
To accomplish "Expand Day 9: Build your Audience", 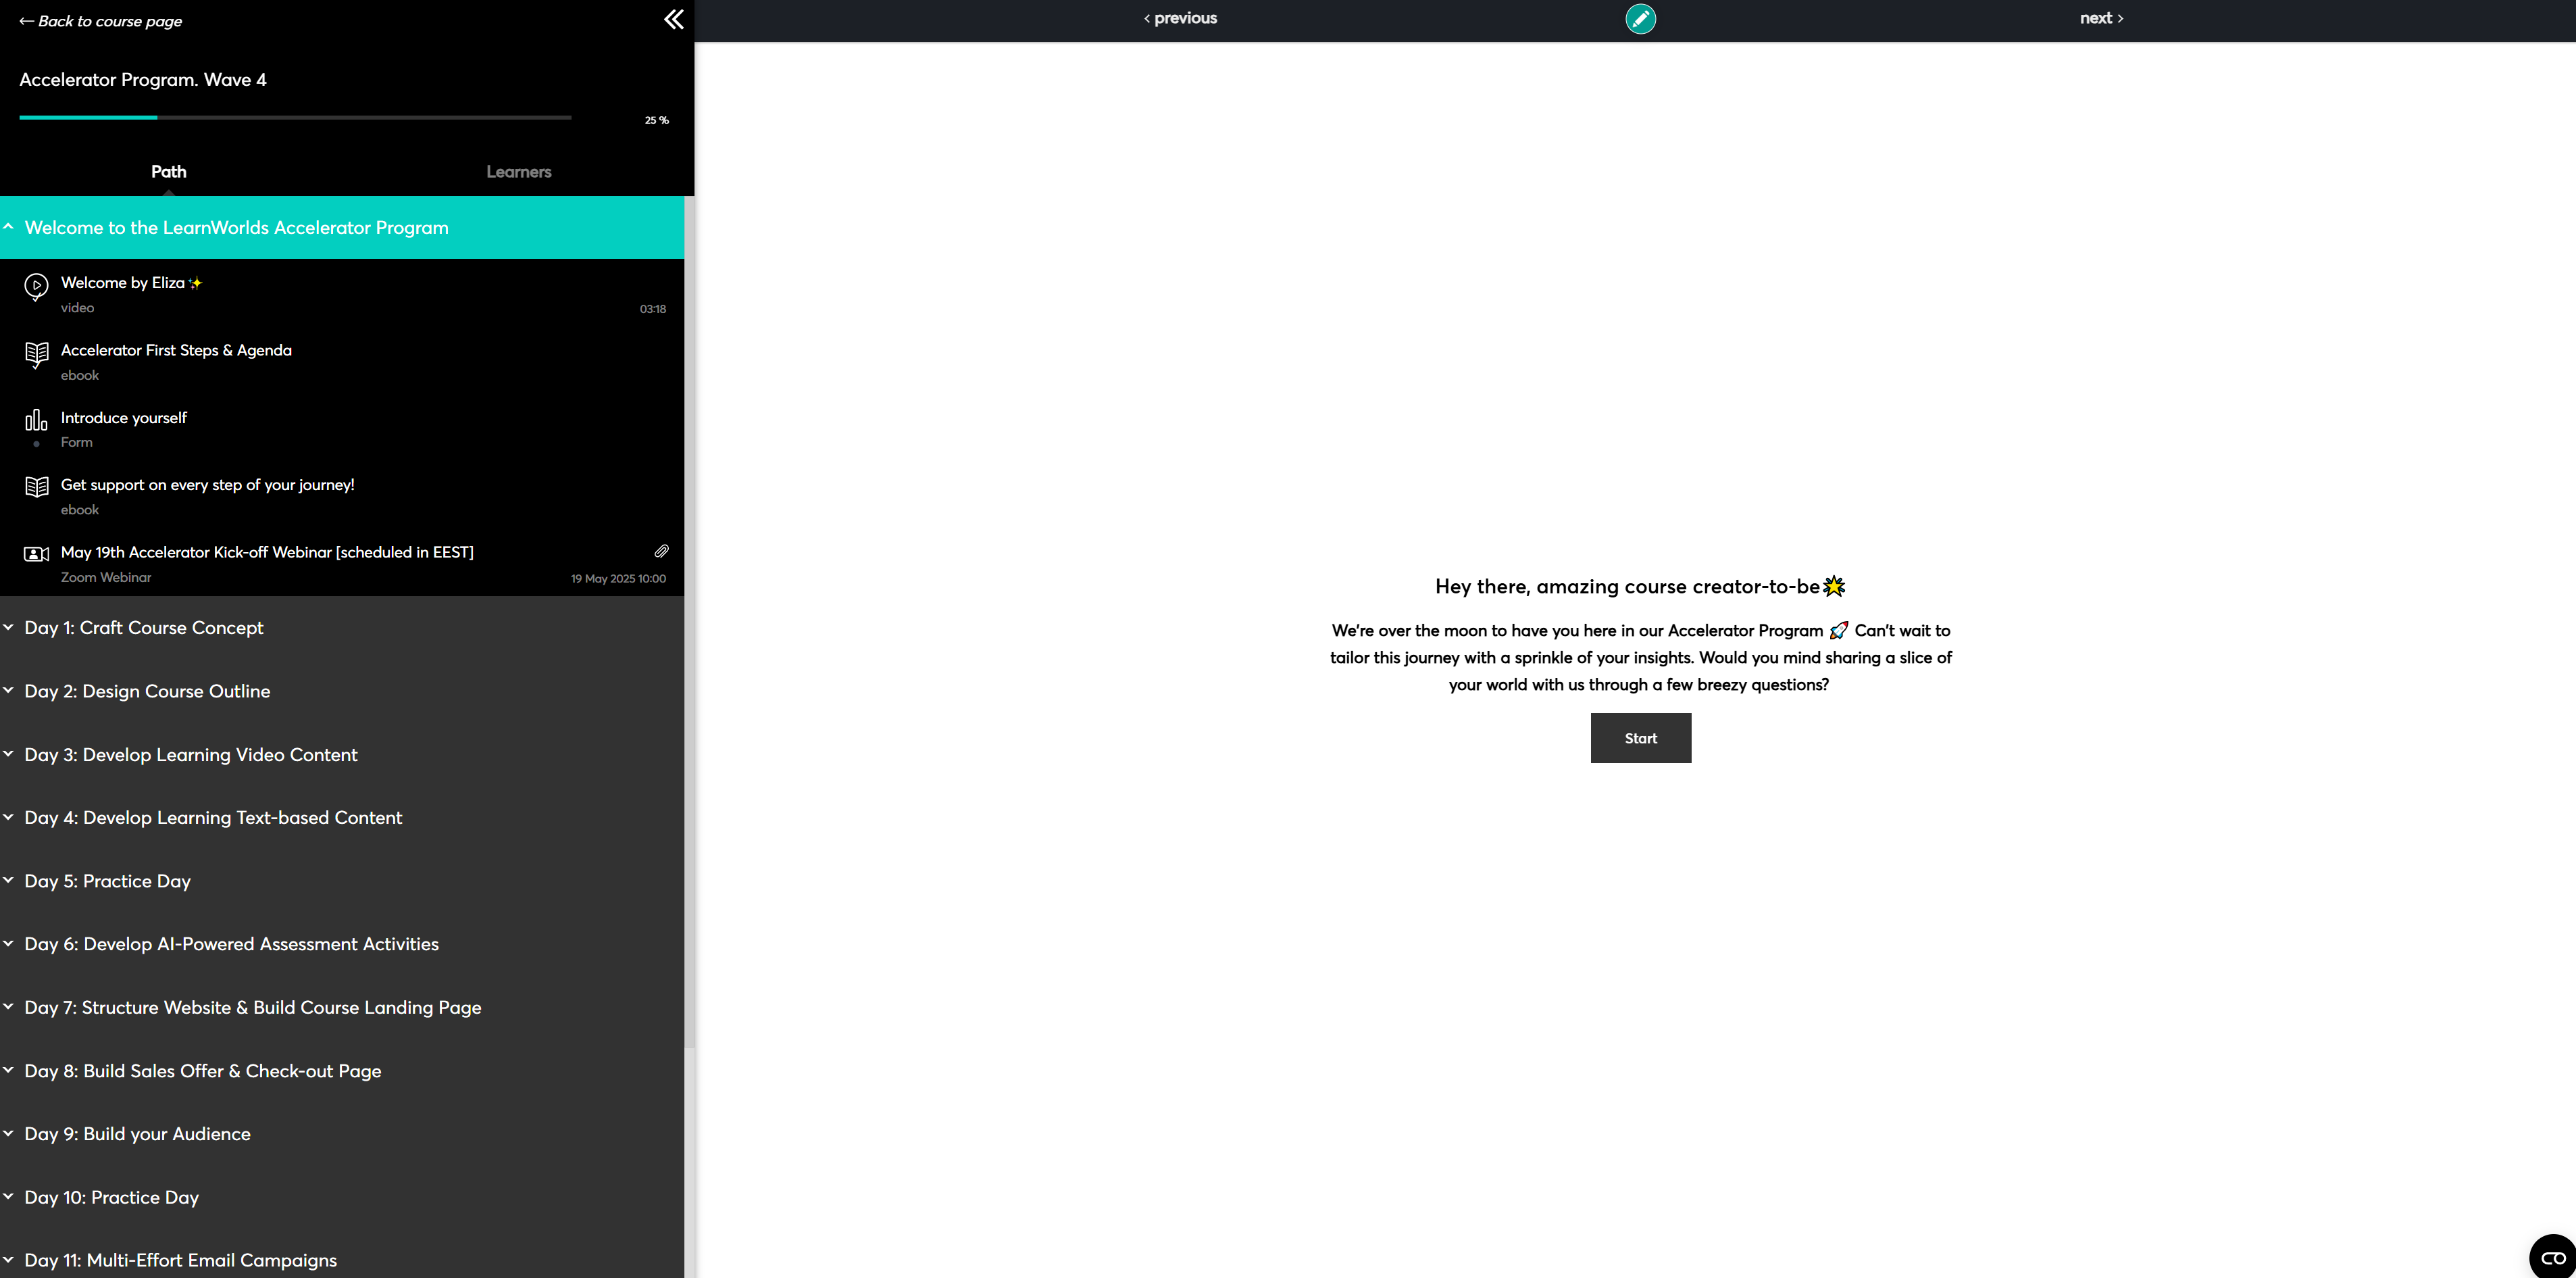I will coord(137,1134).
